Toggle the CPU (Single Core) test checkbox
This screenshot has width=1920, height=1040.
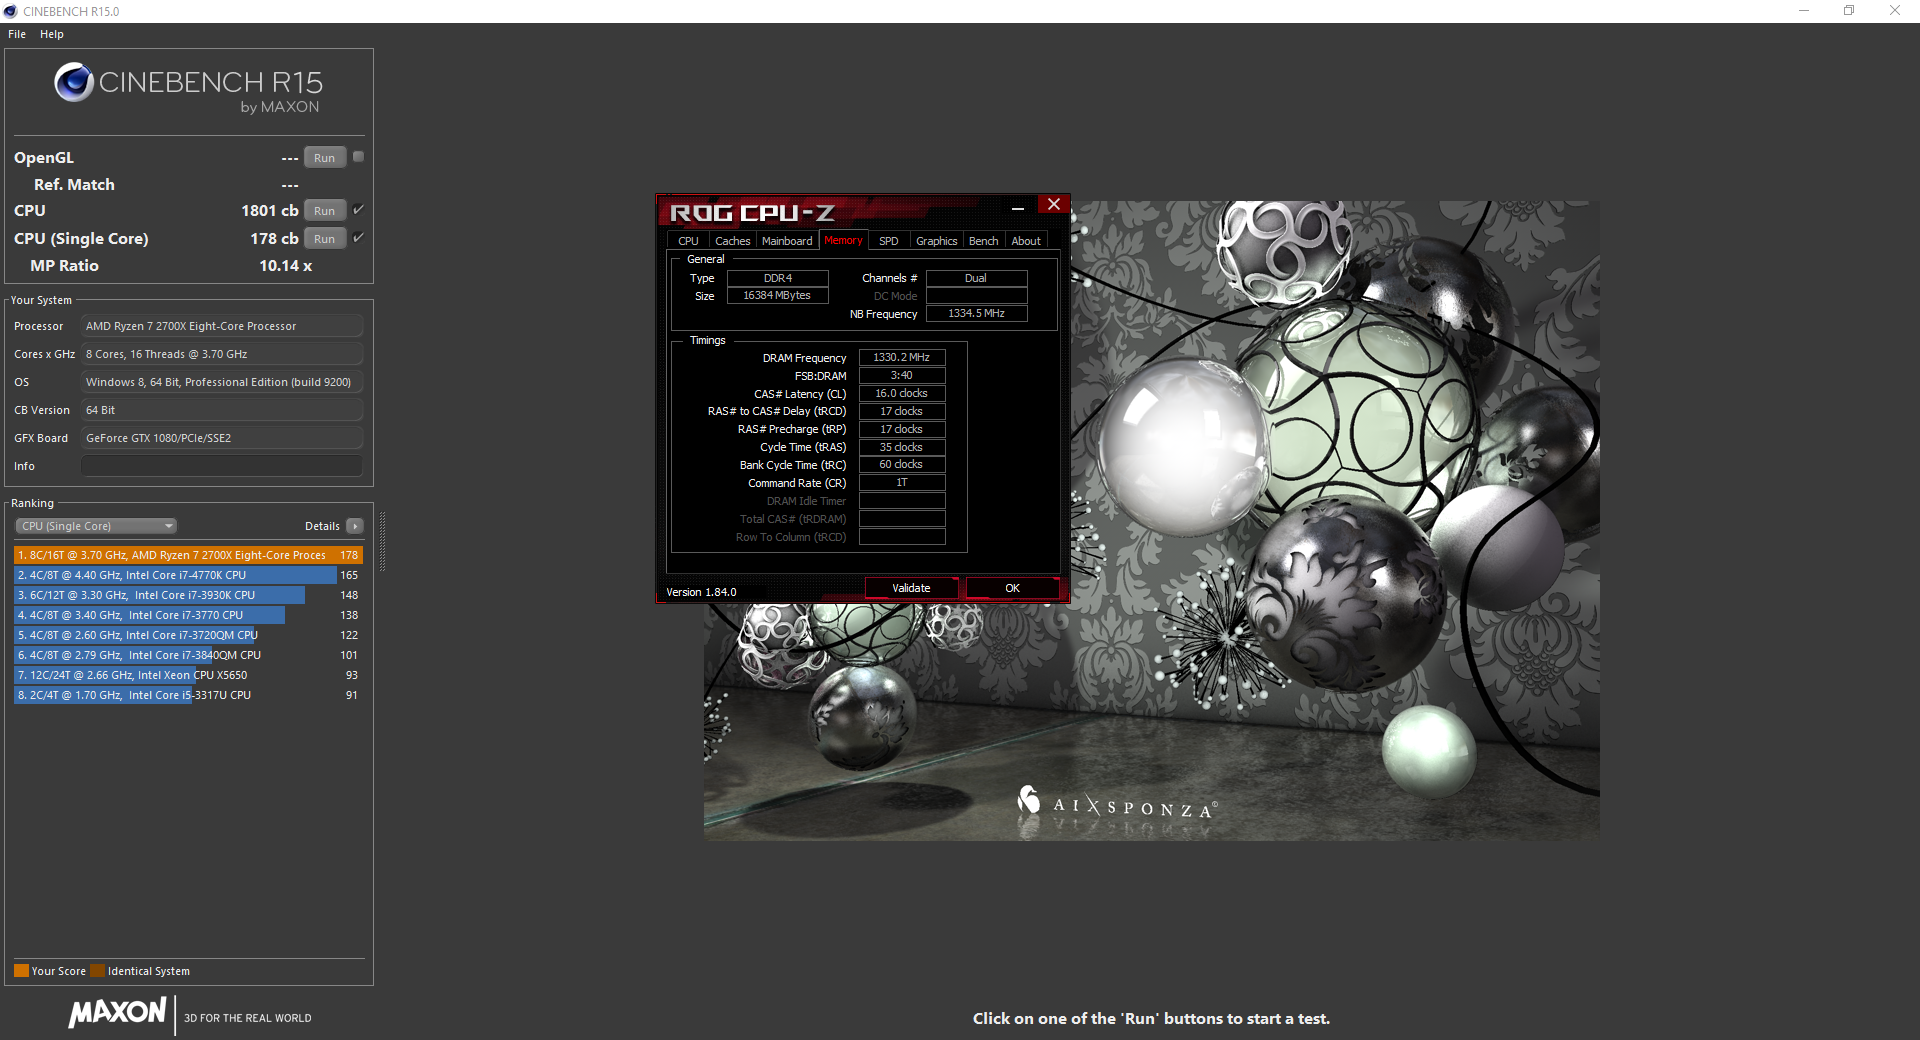359,238
